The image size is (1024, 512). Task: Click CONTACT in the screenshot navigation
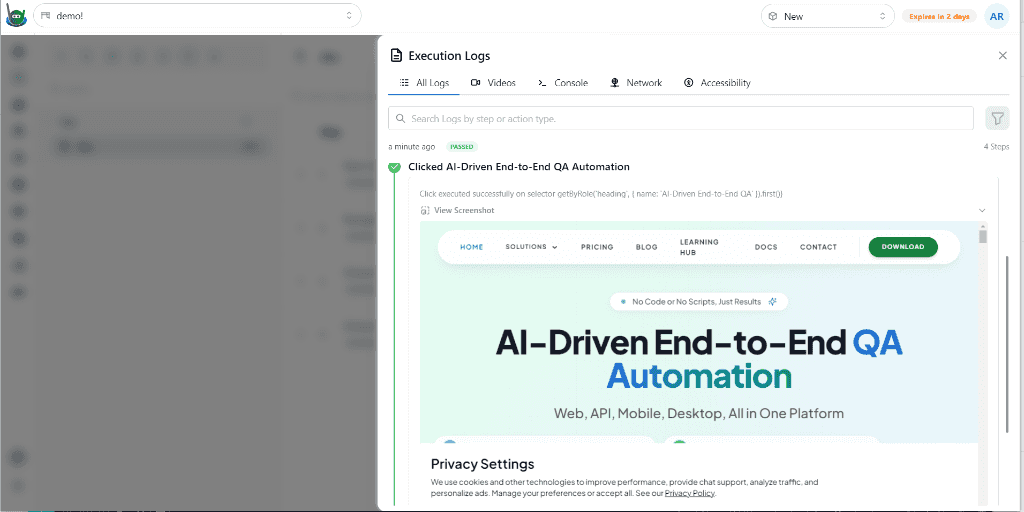818,247
